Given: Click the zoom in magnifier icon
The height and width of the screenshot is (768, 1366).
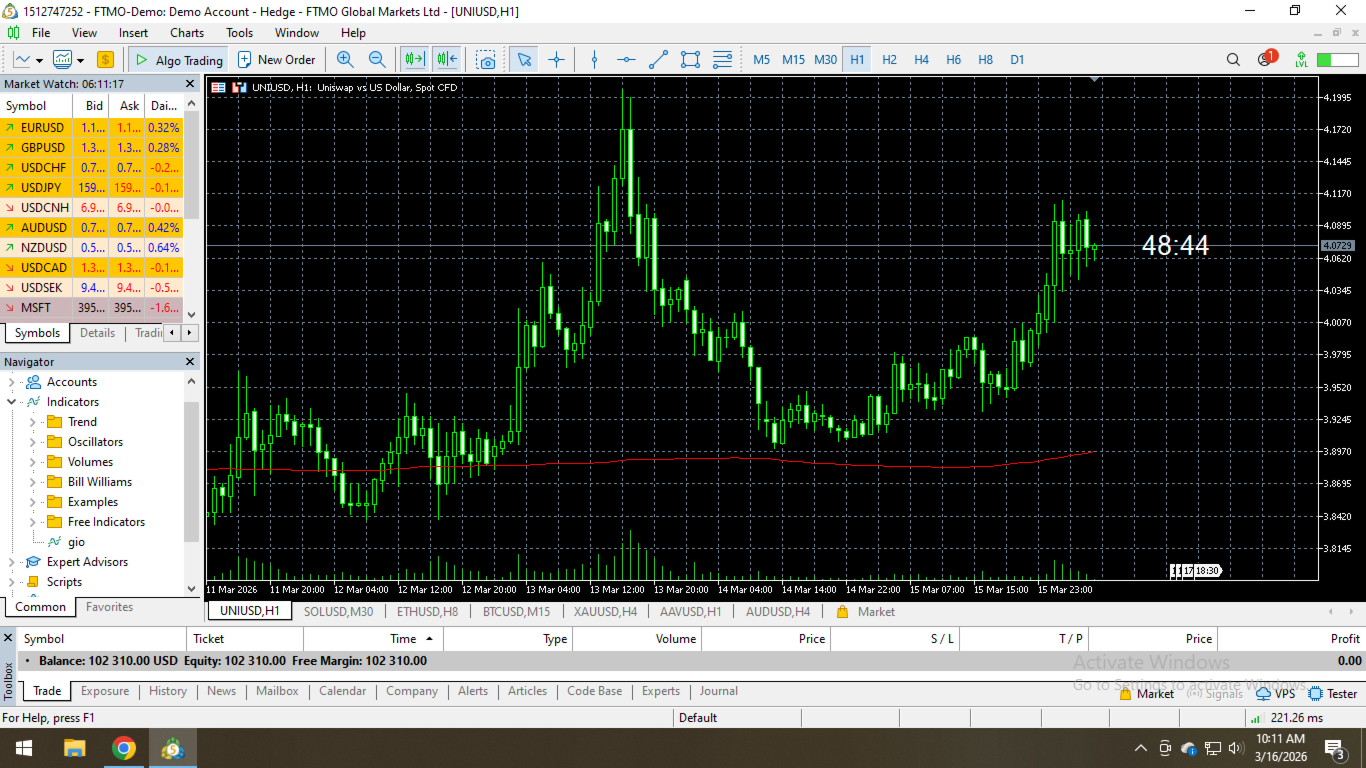Looking at the screenshot, I should (345, 60).
